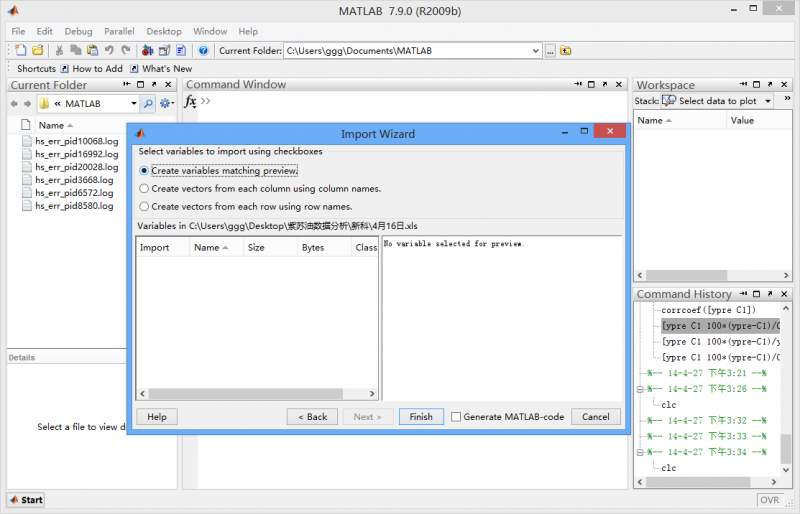Click the Next button in Import Wizard

(x=368, y=417)
